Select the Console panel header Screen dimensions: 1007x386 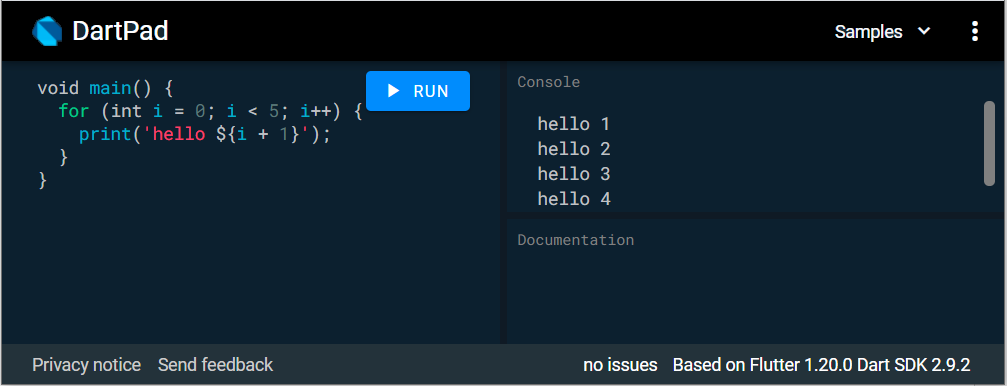point(548,82)
